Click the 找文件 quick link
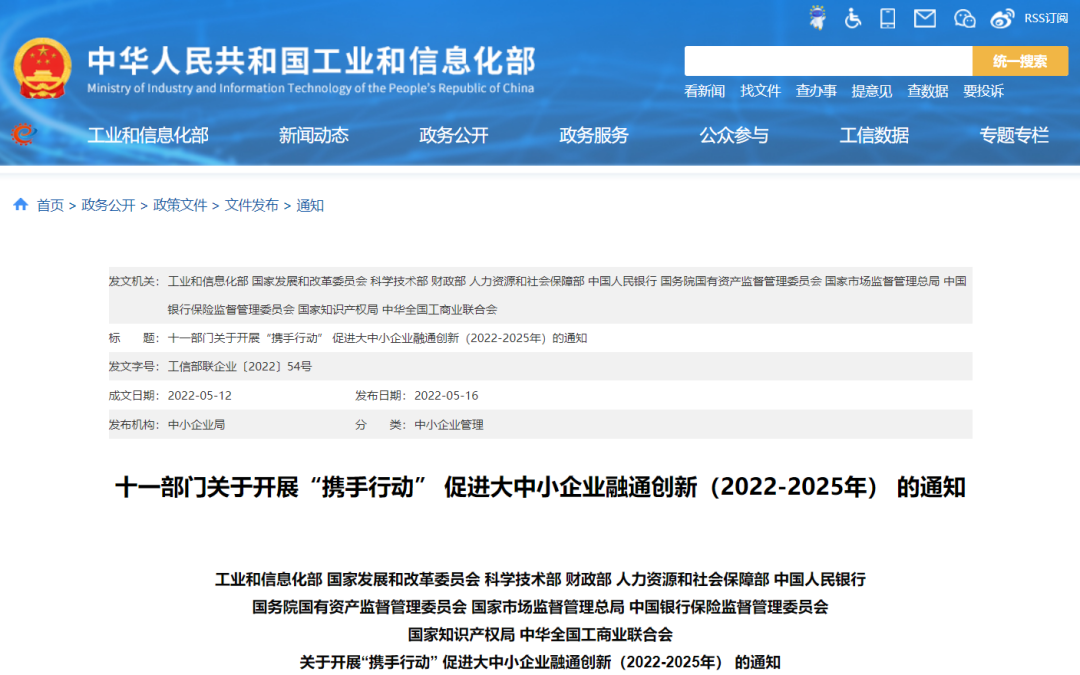This screenshot has height=675, width=1080. 760,91
